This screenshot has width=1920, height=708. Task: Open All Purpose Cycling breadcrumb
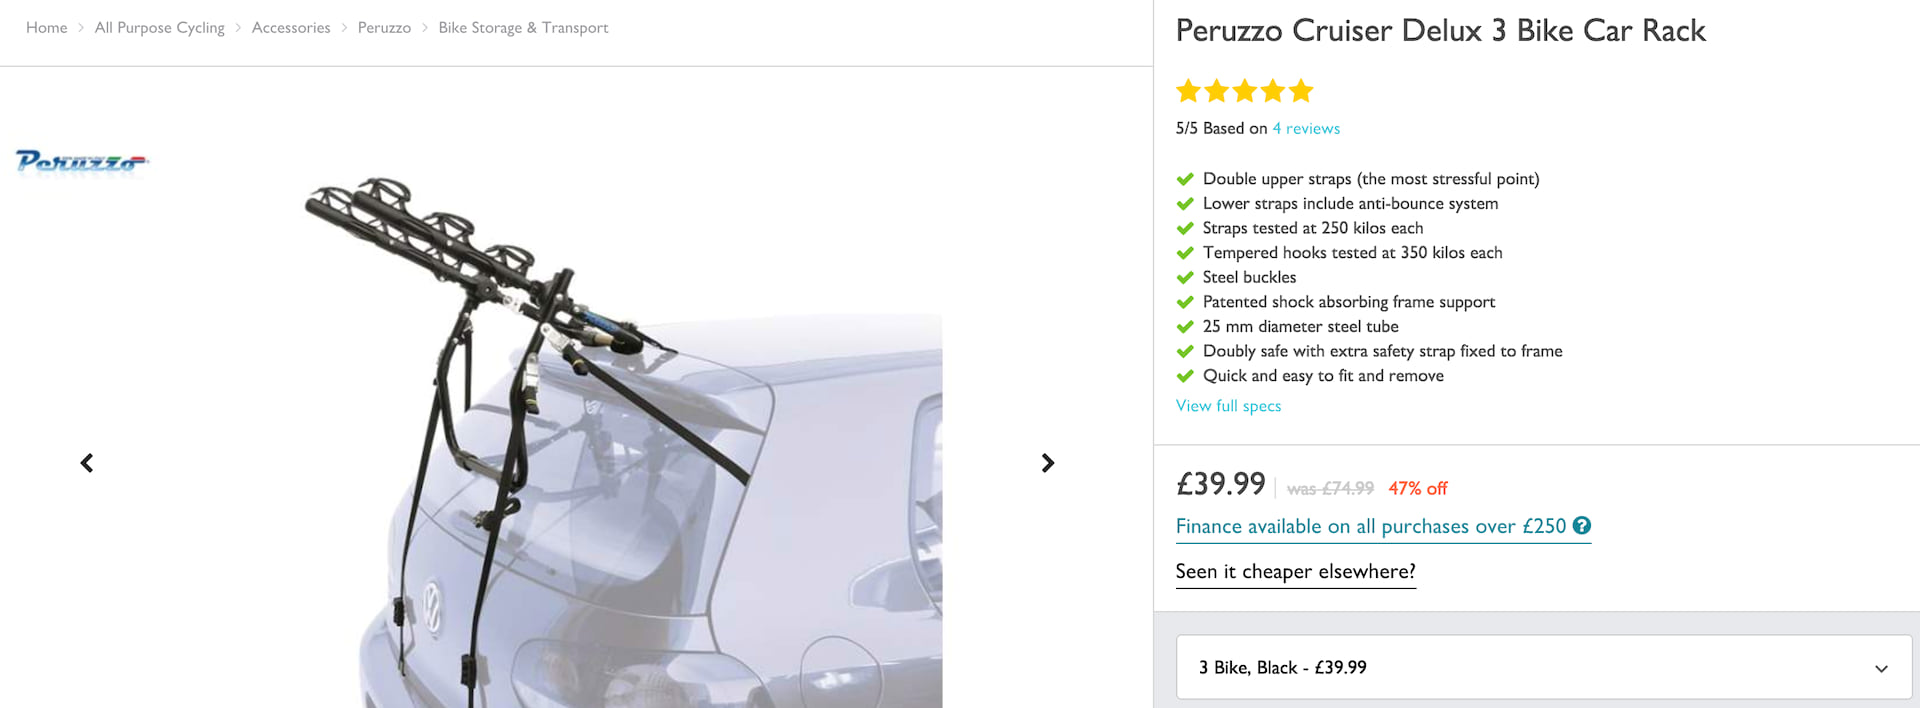pos(159,28)
